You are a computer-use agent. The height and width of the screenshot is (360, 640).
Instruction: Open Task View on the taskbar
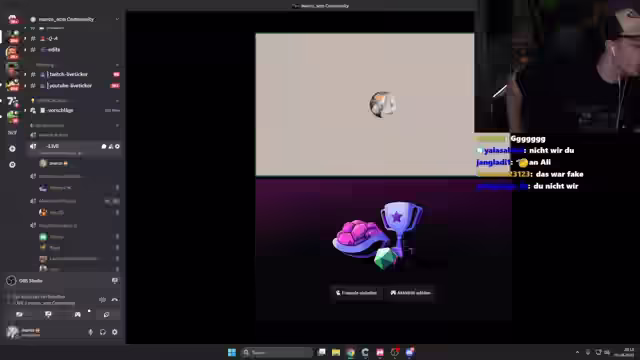322,352
